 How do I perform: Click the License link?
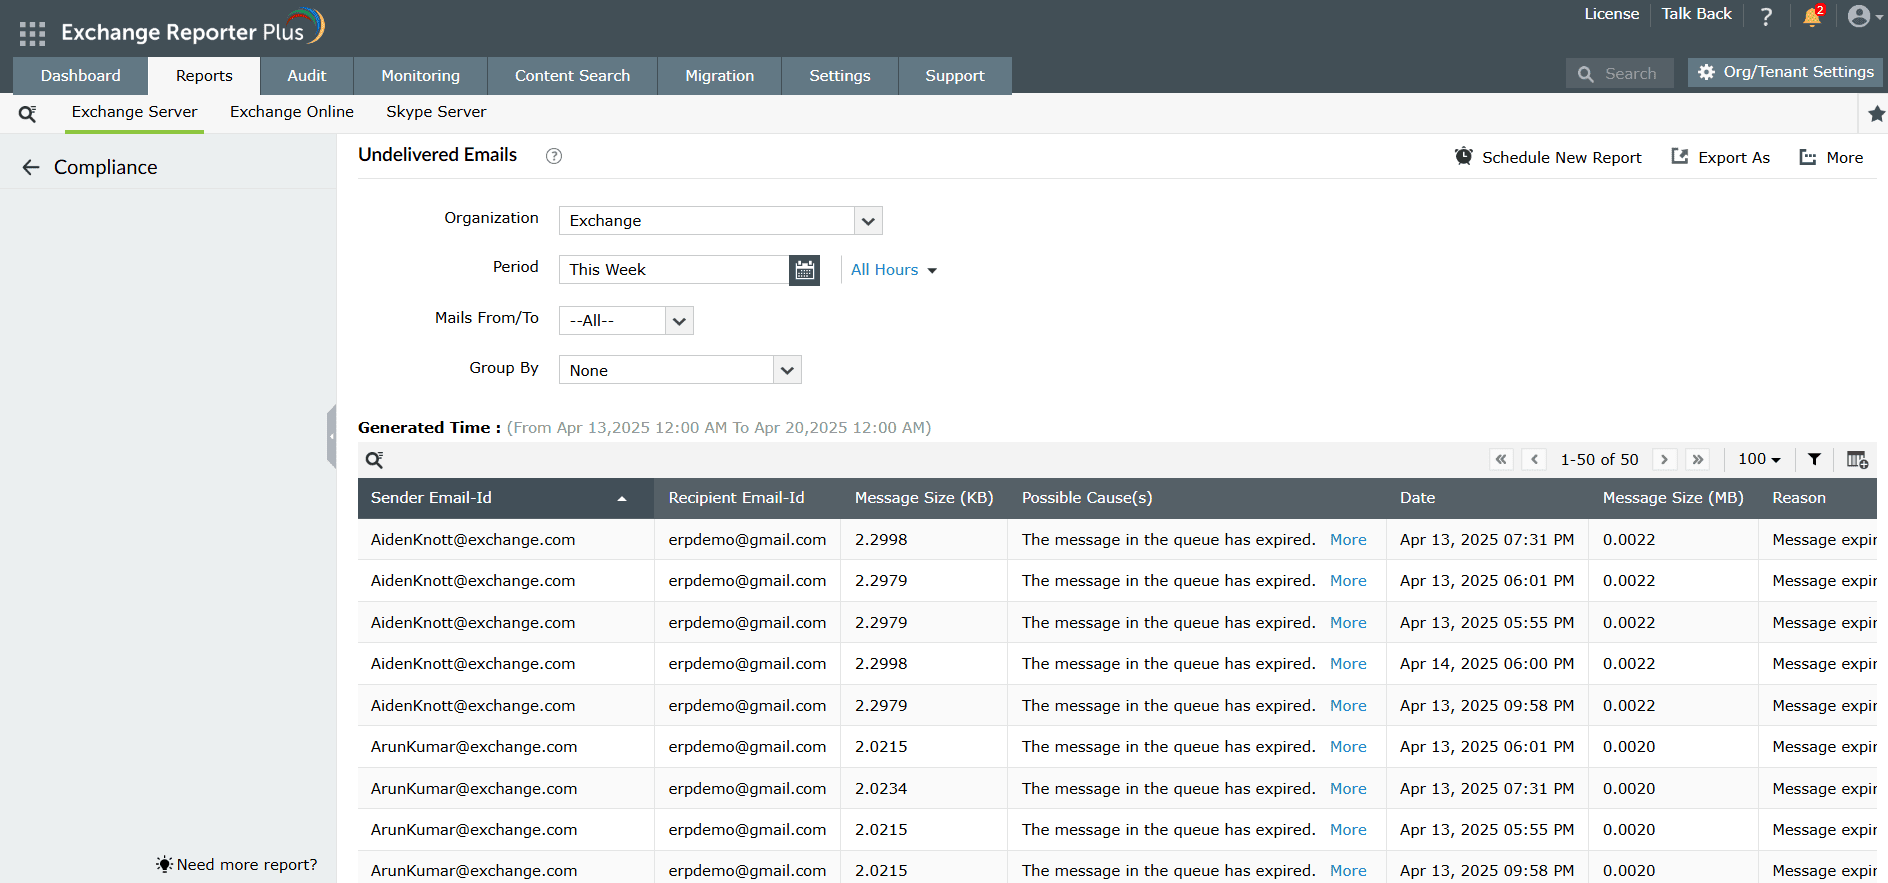1612,14
